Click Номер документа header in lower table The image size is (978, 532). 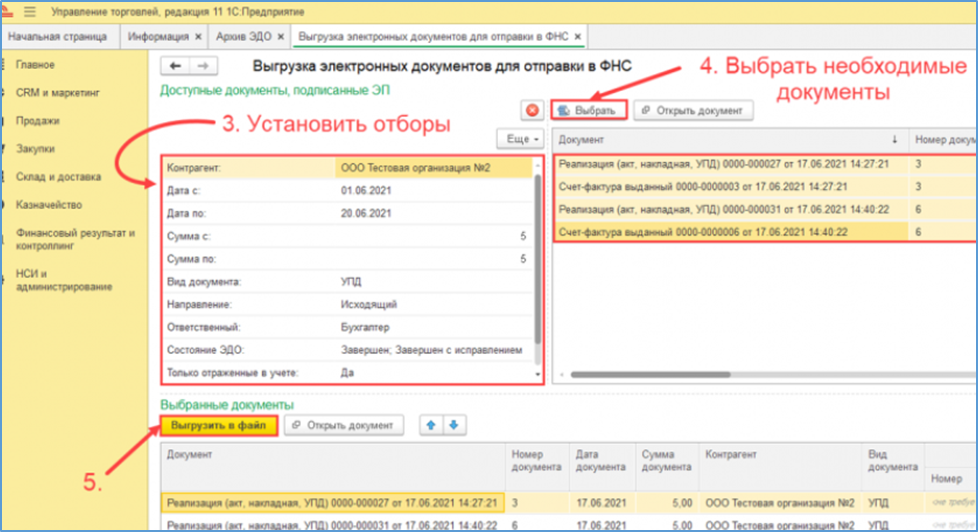[536, 460]
